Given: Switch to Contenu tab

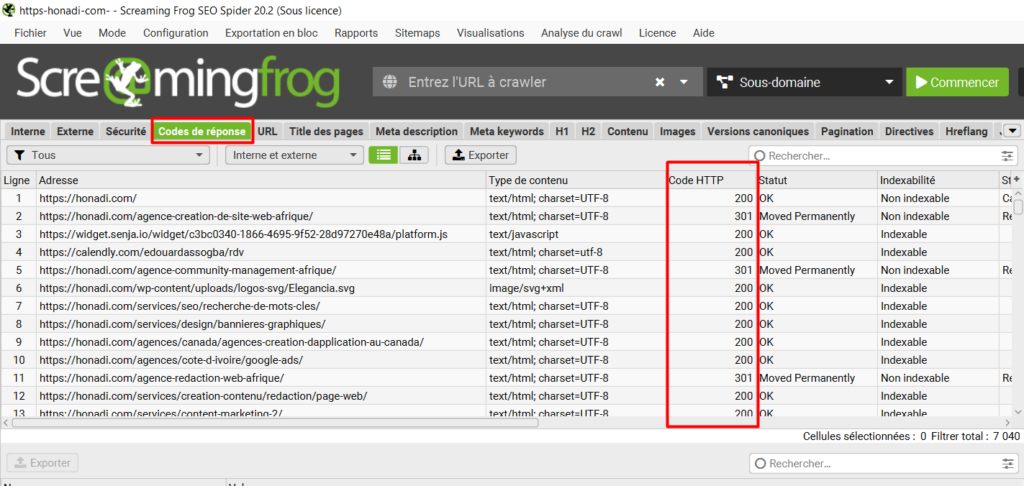Looking at the screenshot, I should [x=628, y=131].
